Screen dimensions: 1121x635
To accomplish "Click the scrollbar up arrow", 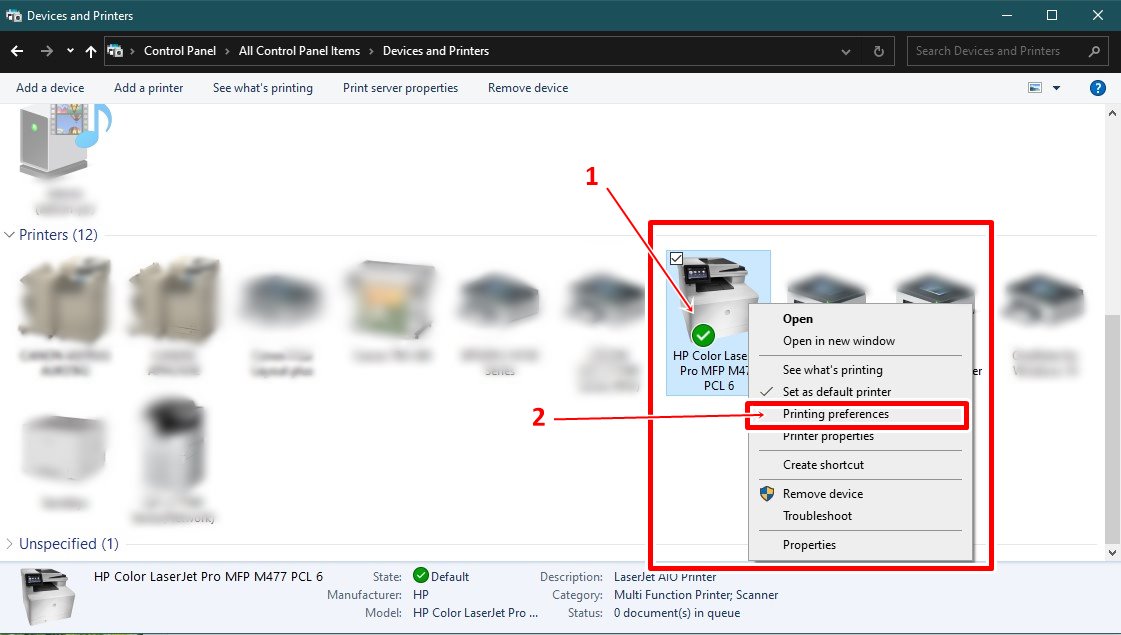I will point(1112,113).
